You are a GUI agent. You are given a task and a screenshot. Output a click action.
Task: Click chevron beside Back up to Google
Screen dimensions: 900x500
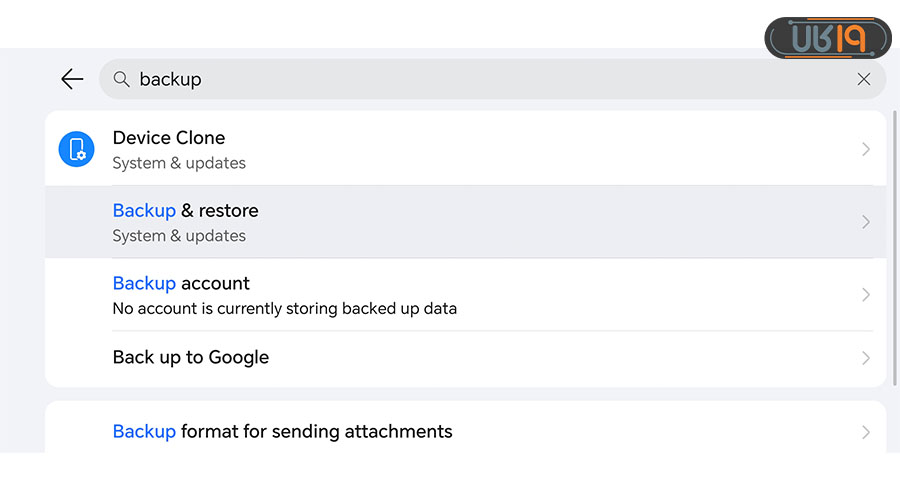(x=866, y=358)
